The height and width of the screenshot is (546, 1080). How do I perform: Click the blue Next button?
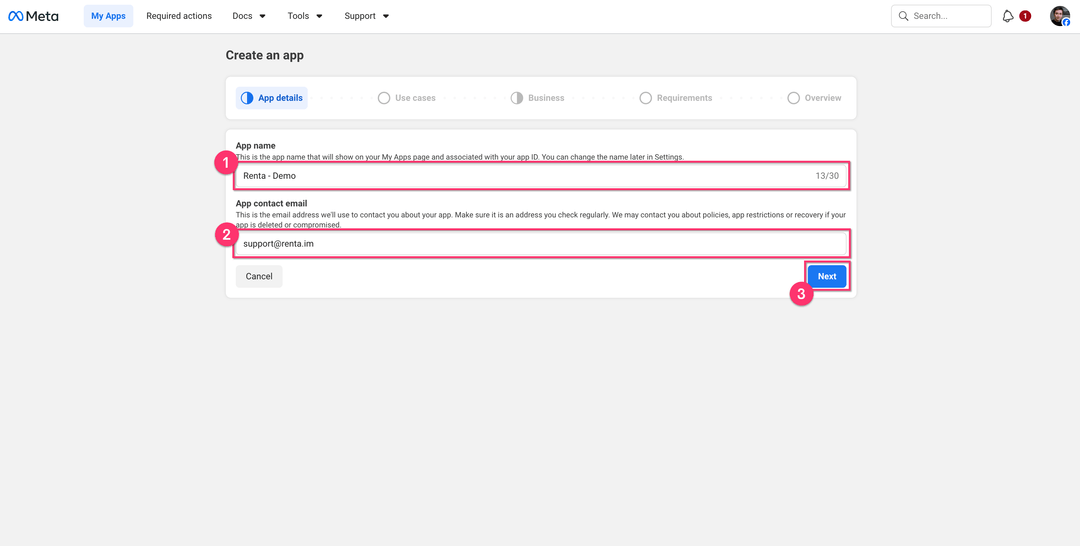827,276
